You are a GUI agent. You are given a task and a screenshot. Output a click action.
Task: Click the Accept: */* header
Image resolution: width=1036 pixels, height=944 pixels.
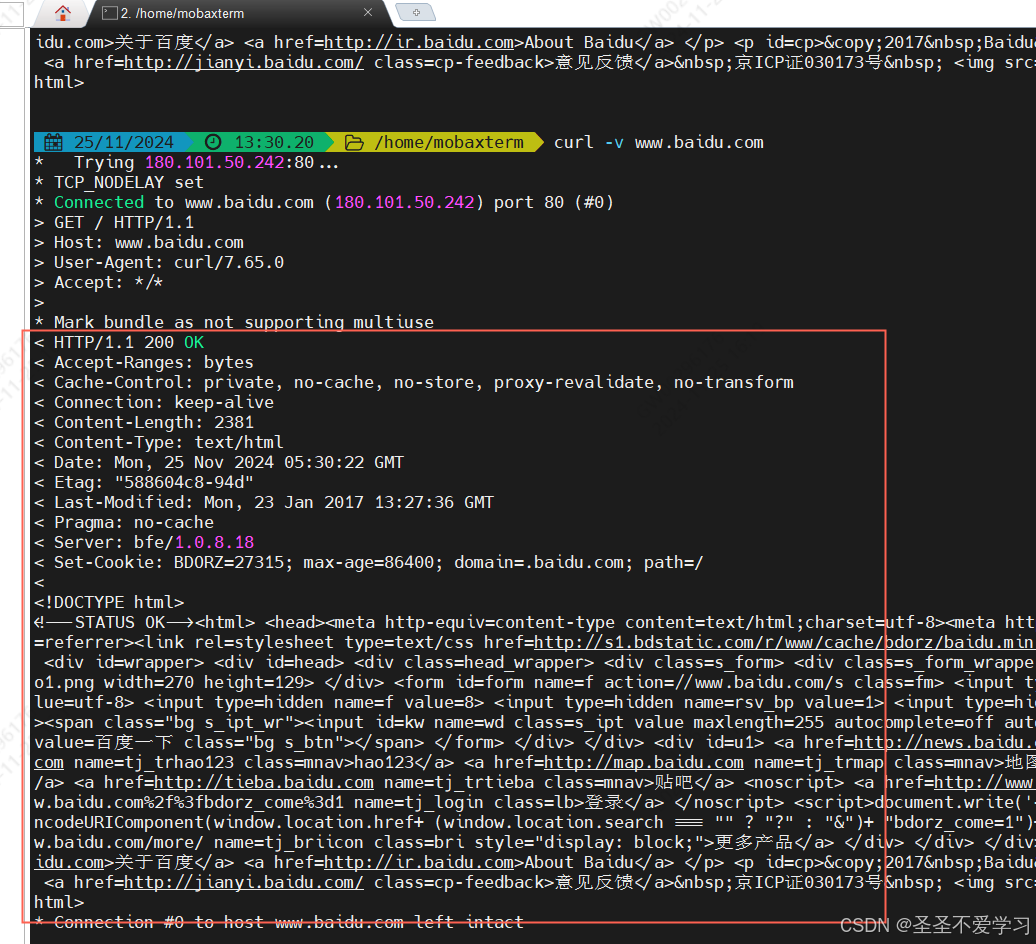108,282
